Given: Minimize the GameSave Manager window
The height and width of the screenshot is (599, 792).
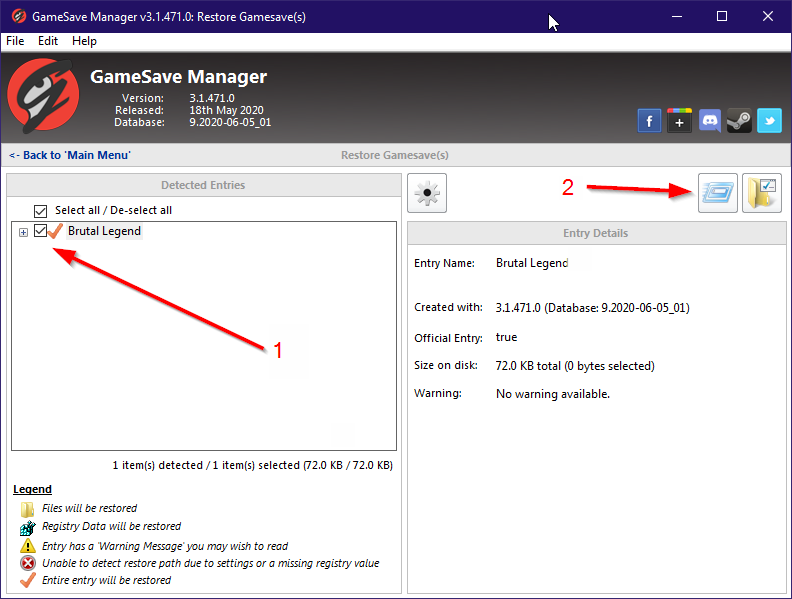Looking at the screenshot, I should coord(677,16).
